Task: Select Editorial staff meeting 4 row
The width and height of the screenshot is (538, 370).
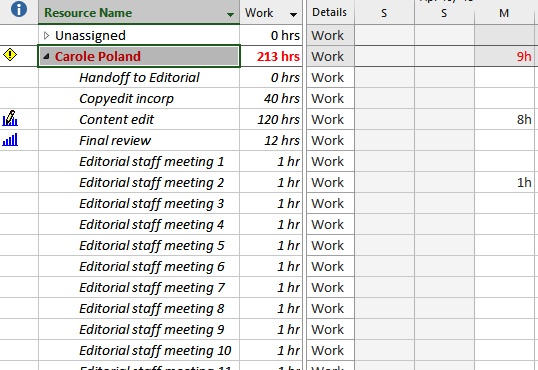Action: pos(152,224)
